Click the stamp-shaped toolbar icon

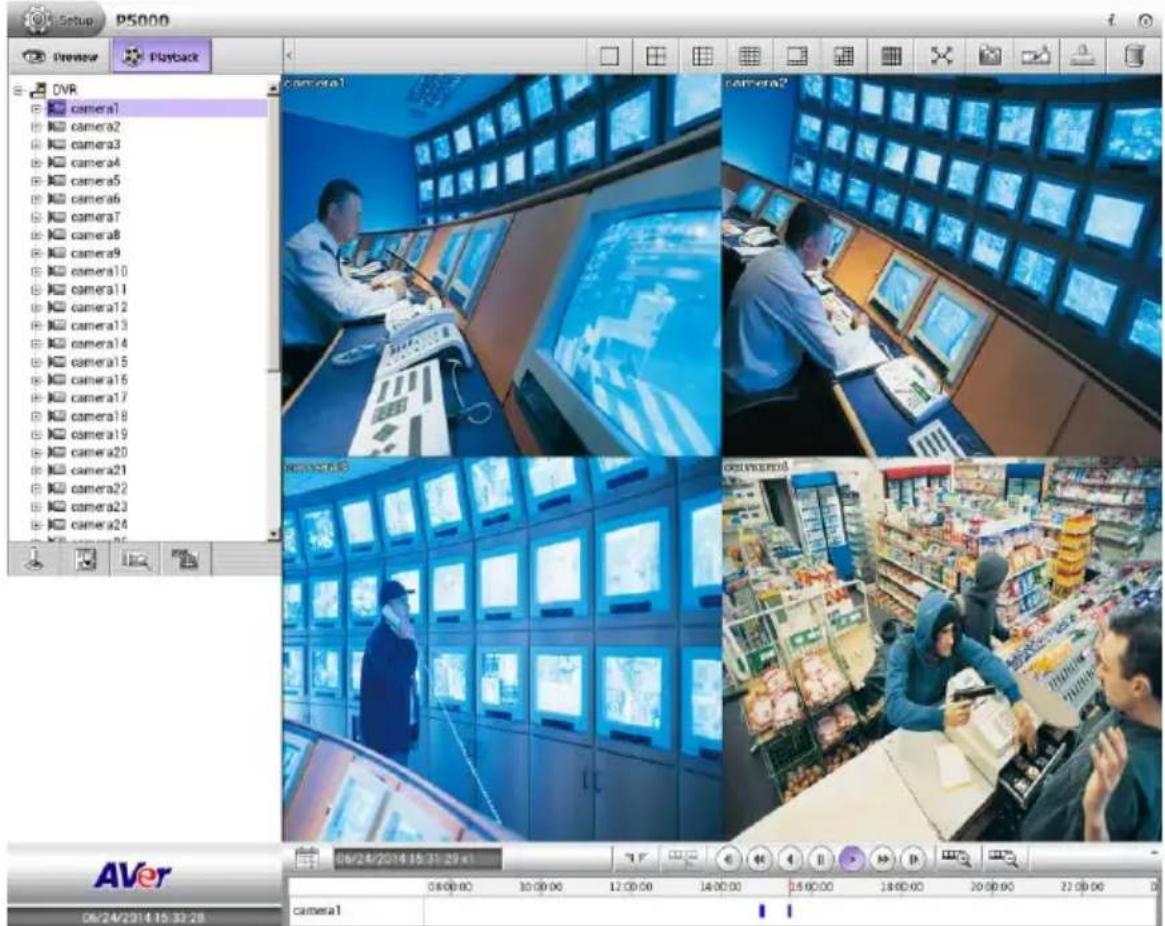tap(1083, 56)
